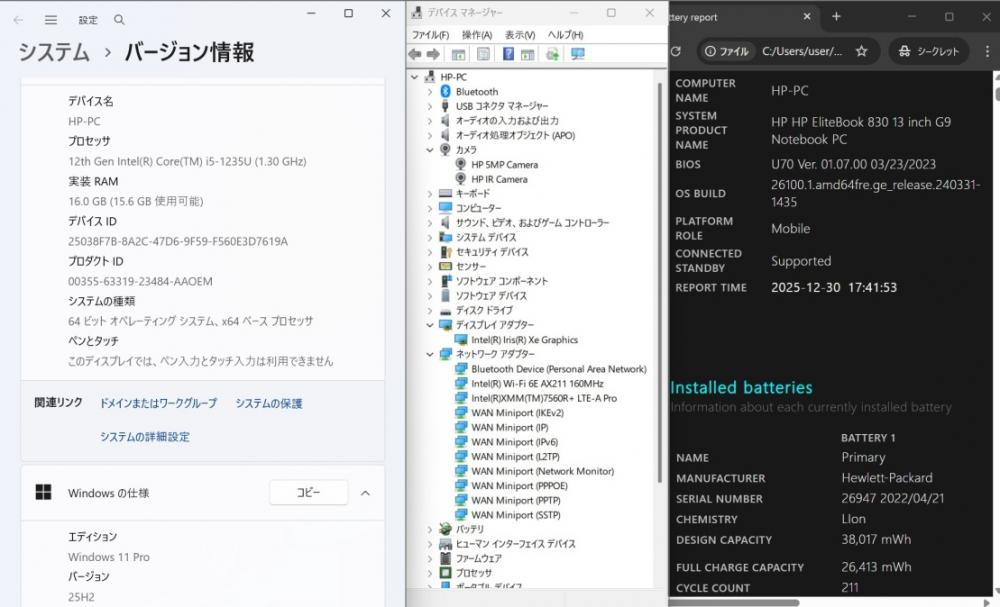Click ファイル info chip in address bar
Screen dimensions: 1000x607
[726, 51]
